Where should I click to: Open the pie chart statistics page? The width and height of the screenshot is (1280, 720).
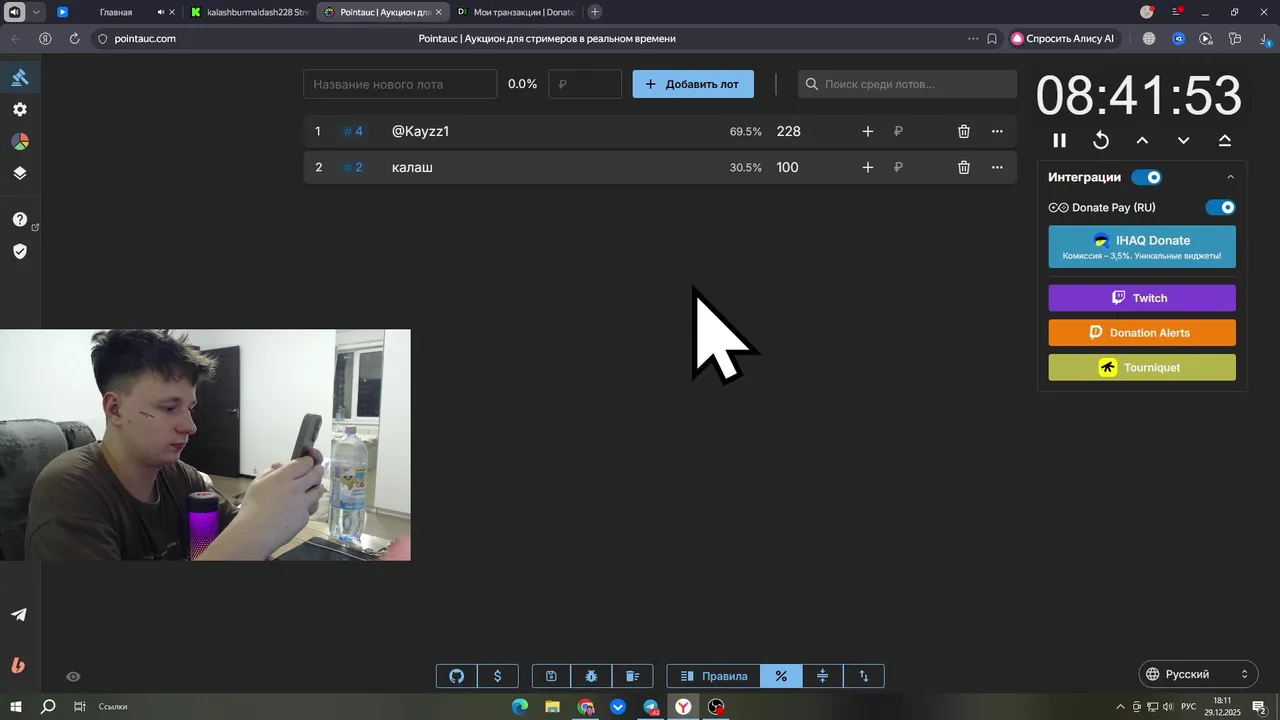20,141
